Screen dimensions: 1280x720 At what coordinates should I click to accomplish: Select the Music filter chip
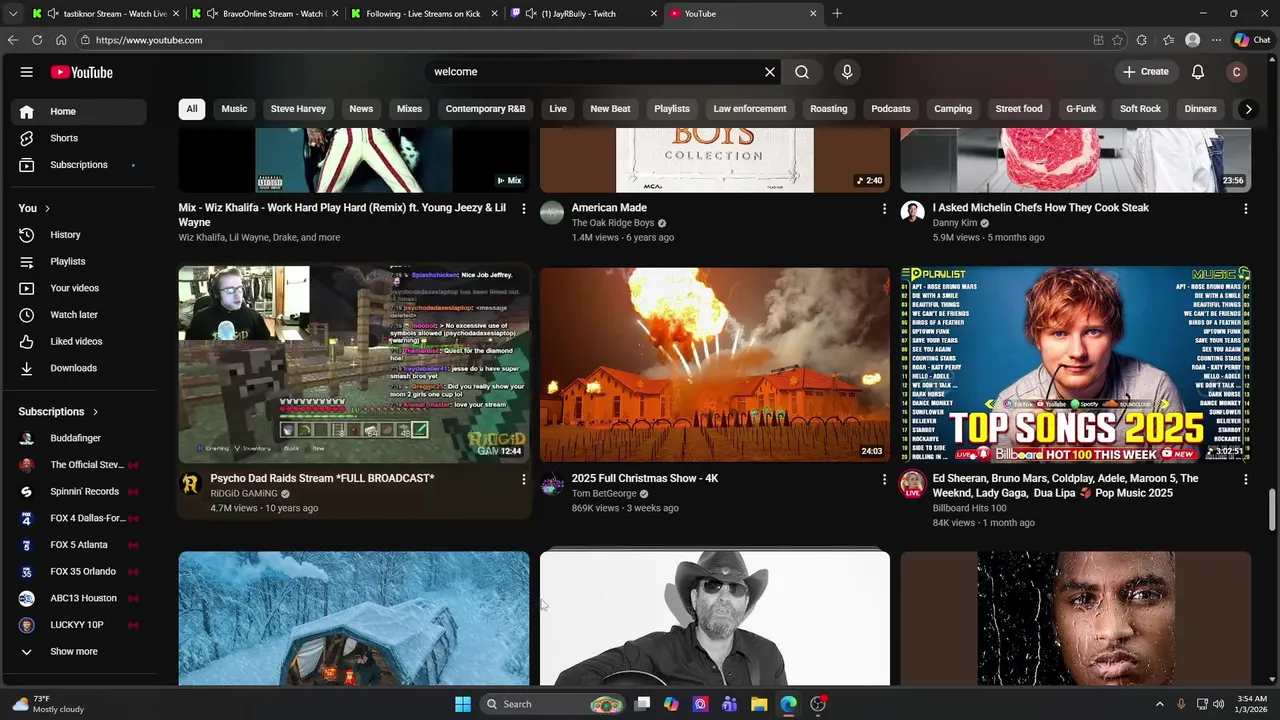pyautogui.click(x=234, y=109)
